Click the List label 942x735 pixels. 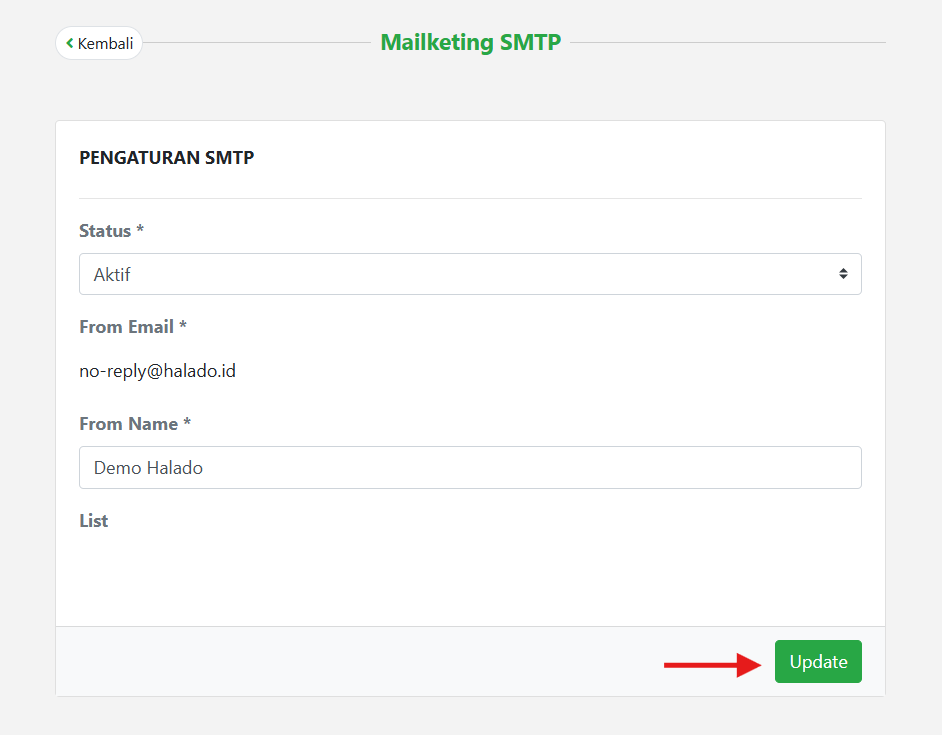93,521
